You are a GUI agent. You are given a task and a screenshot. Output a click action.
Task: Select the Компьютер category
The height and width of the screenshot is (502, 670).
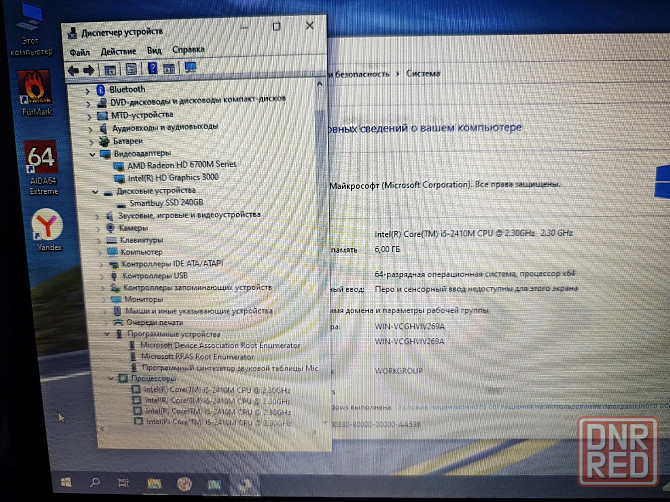[x=141, y=252]
